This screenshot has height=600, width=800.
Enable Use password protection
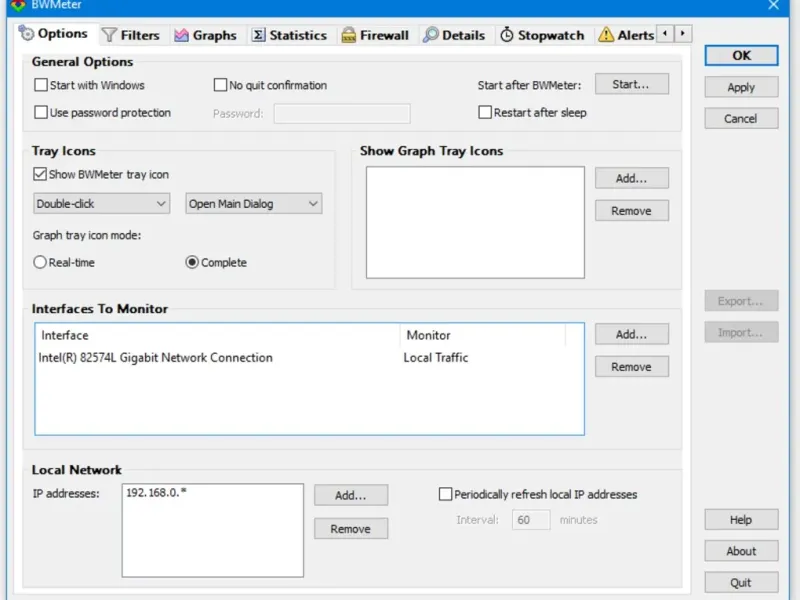(41, 112)
